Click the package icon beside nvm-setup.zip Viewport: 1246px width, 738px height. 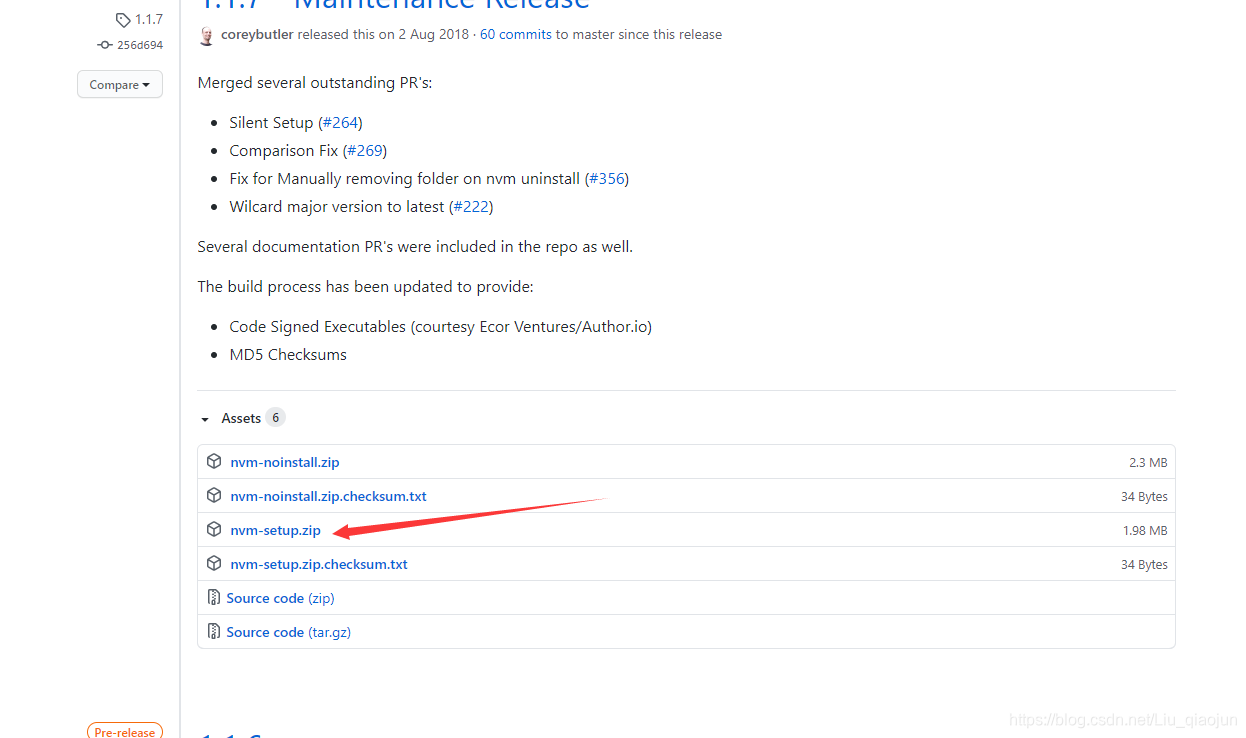(214, 529)
